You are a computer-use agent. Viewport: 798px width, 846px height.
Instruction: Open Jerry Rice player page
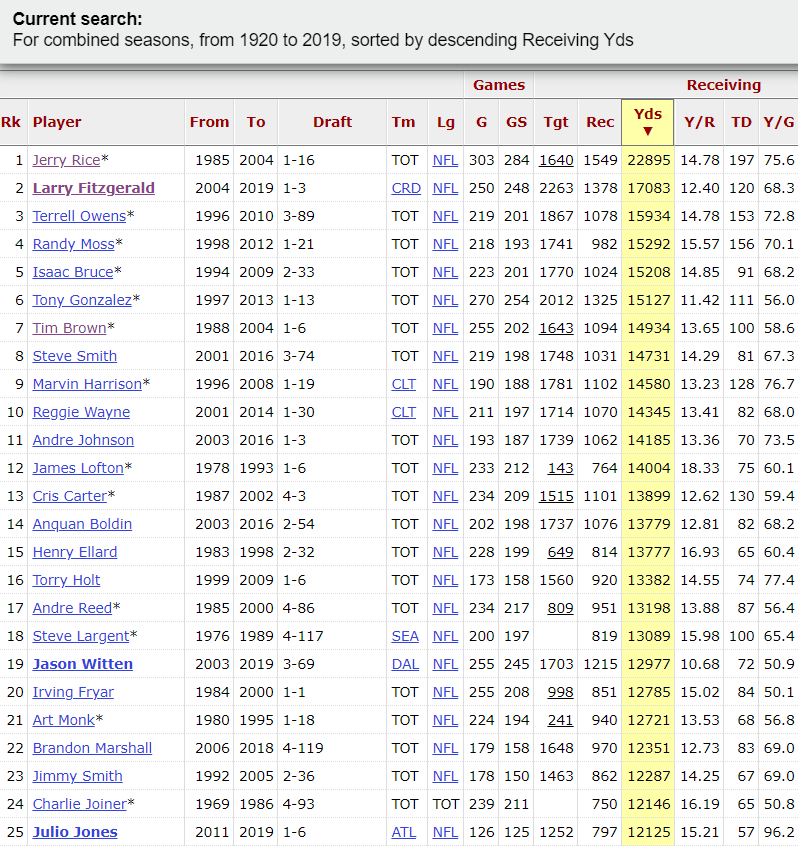(x=66, y=160)
